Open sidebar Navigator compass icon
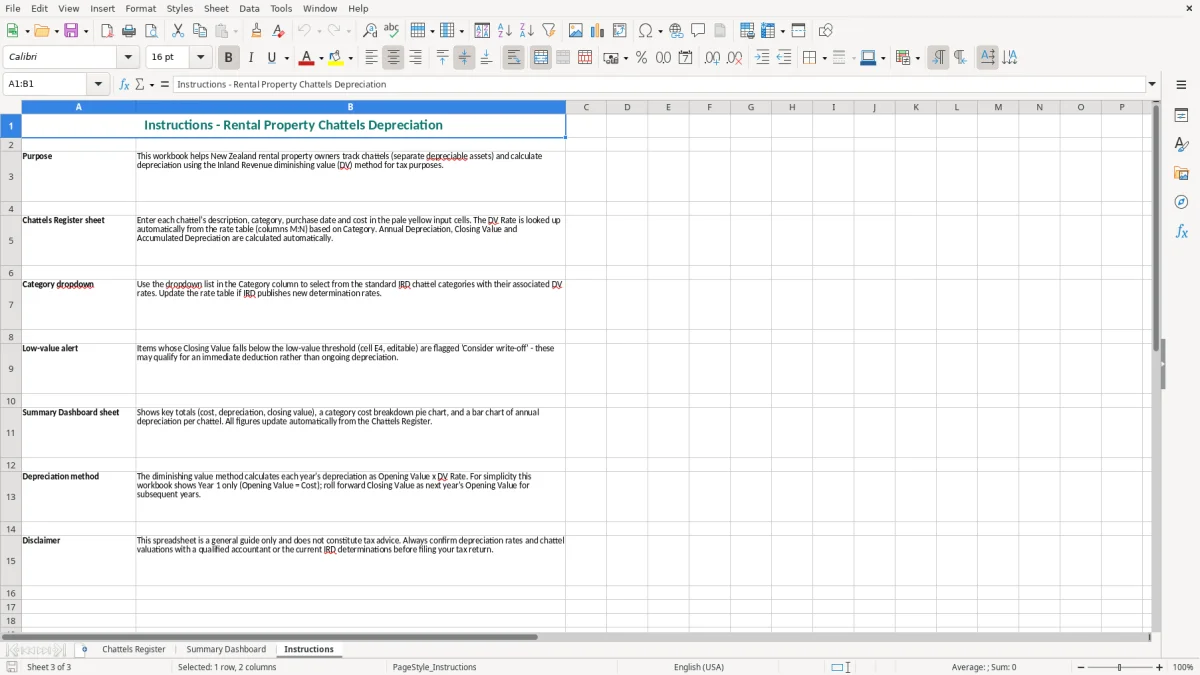This screenshot has width=1200, height=675. click(x=1181, y=202)
